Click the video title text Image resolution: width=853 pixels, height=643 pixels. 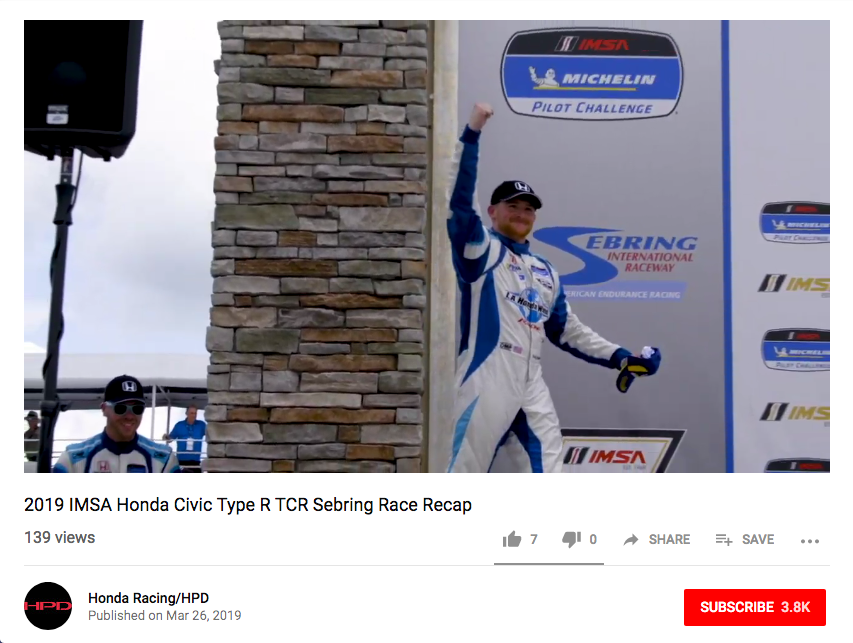click(248, 505)
